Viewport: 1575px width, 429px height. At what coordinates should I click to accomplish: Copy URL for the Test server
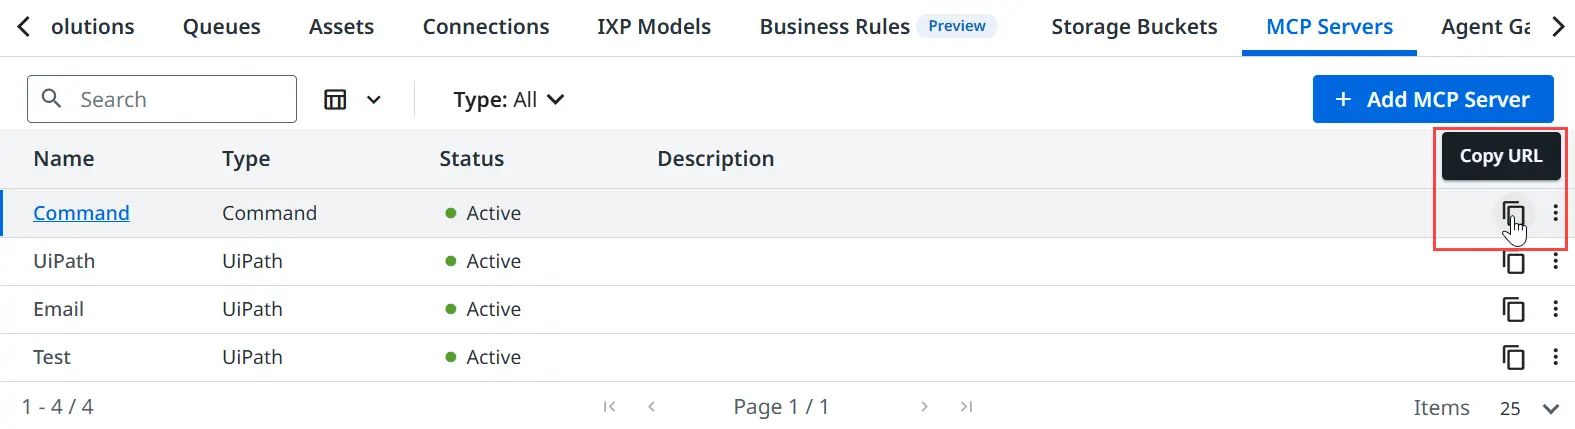tap(1514, 357)
